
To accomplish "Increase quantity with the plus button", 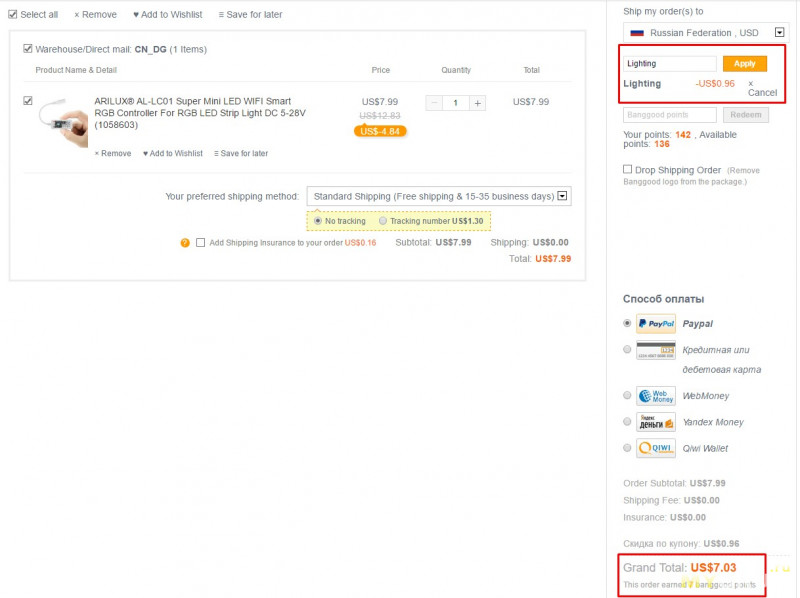I will (478, 103).
